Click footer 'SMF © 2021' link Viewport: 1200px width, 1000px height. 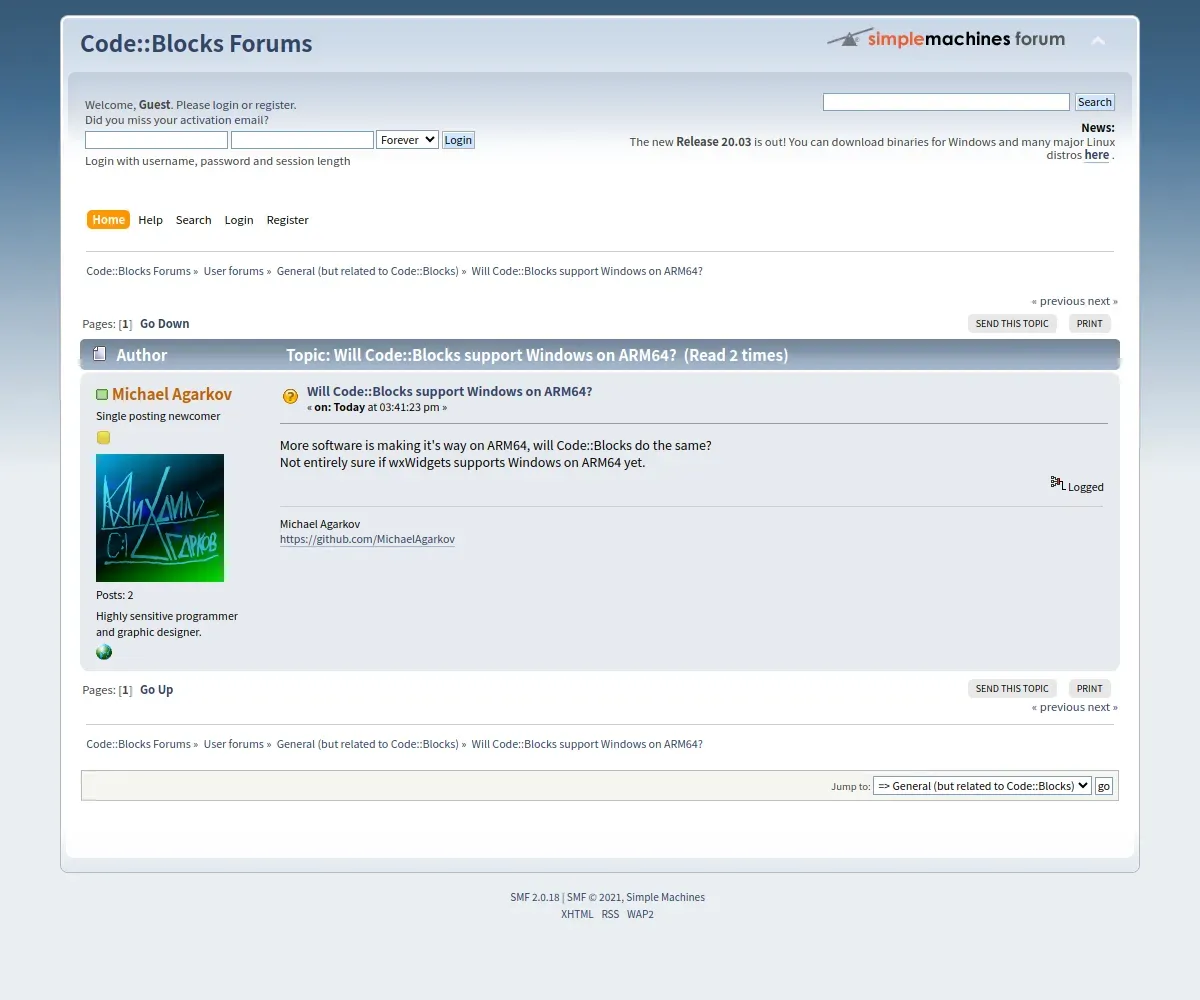coord(594,897)
